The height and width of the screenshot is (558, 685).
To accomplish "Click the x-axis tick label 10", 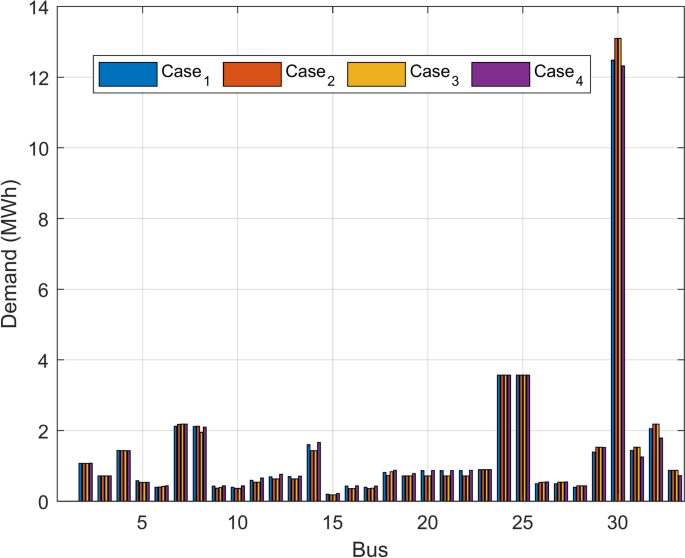I will tap(238, 522).
